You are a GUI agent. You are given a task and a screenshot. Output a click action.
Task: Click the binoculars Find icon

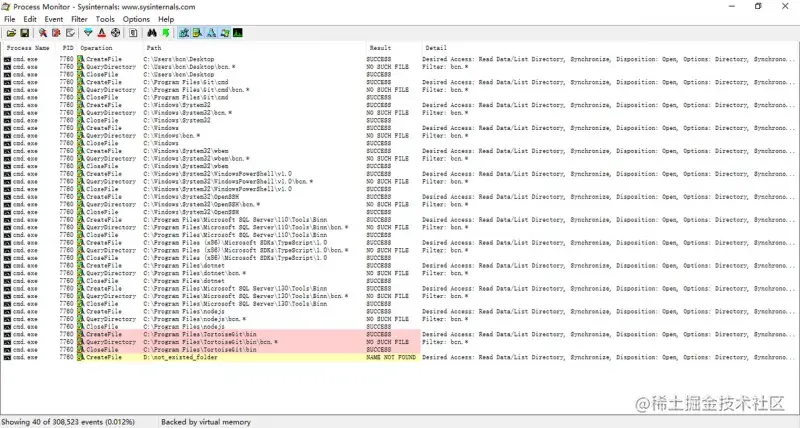(x=152, y=33)
